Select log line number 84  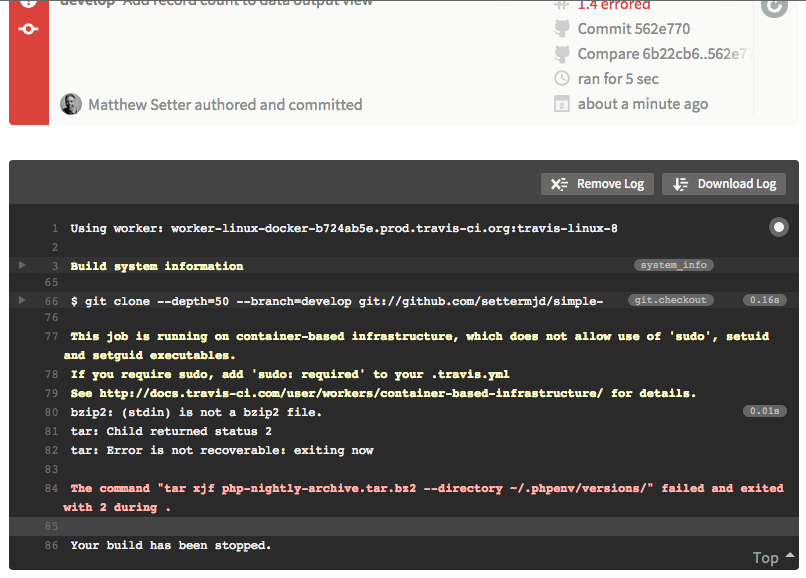[x=51, y=489]
